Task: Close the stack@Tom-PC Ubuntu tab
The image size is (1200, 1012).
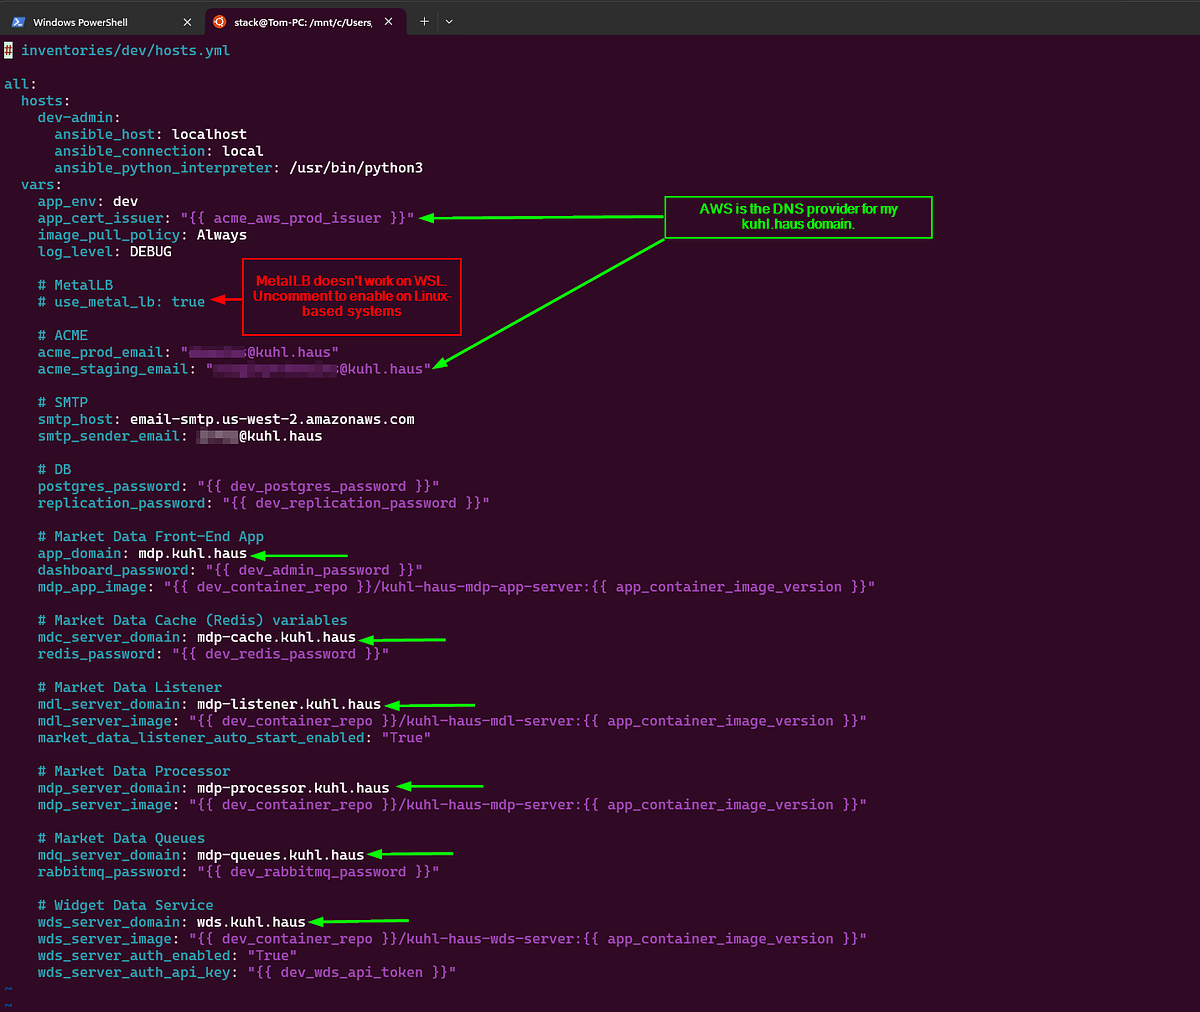Action: pyautogui.click(x=389, y=22)
